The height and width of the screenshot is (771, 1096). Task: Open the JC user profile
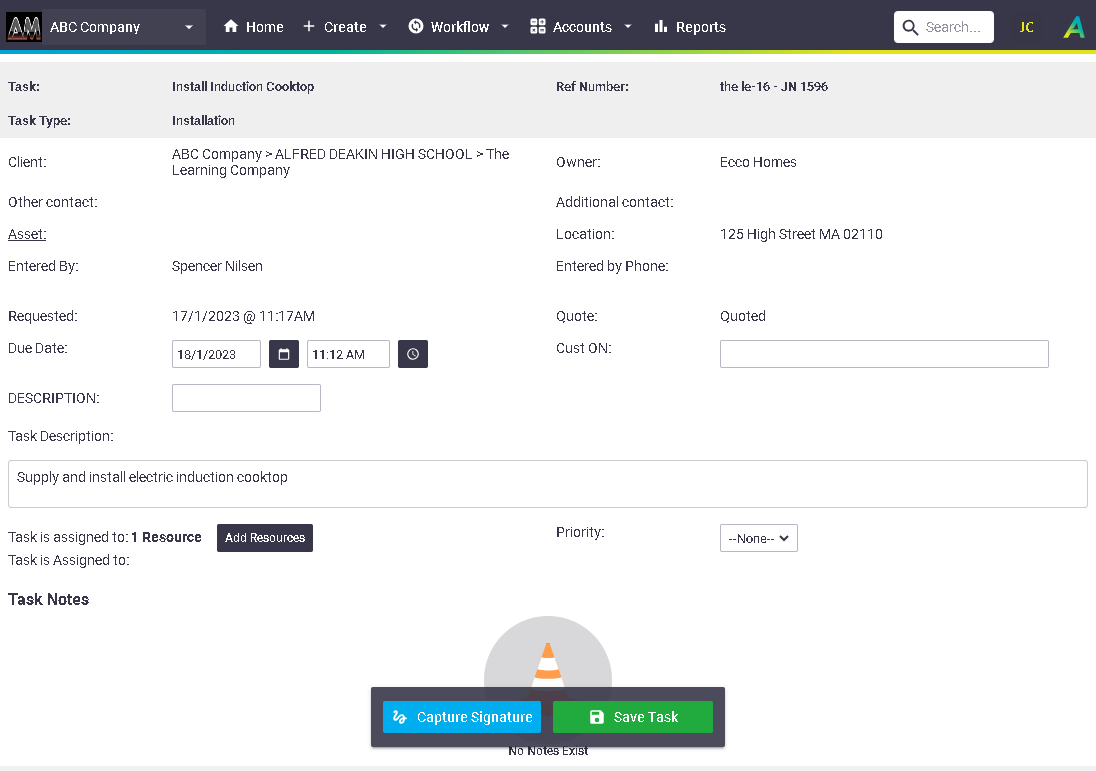(x=1026, y=27)
